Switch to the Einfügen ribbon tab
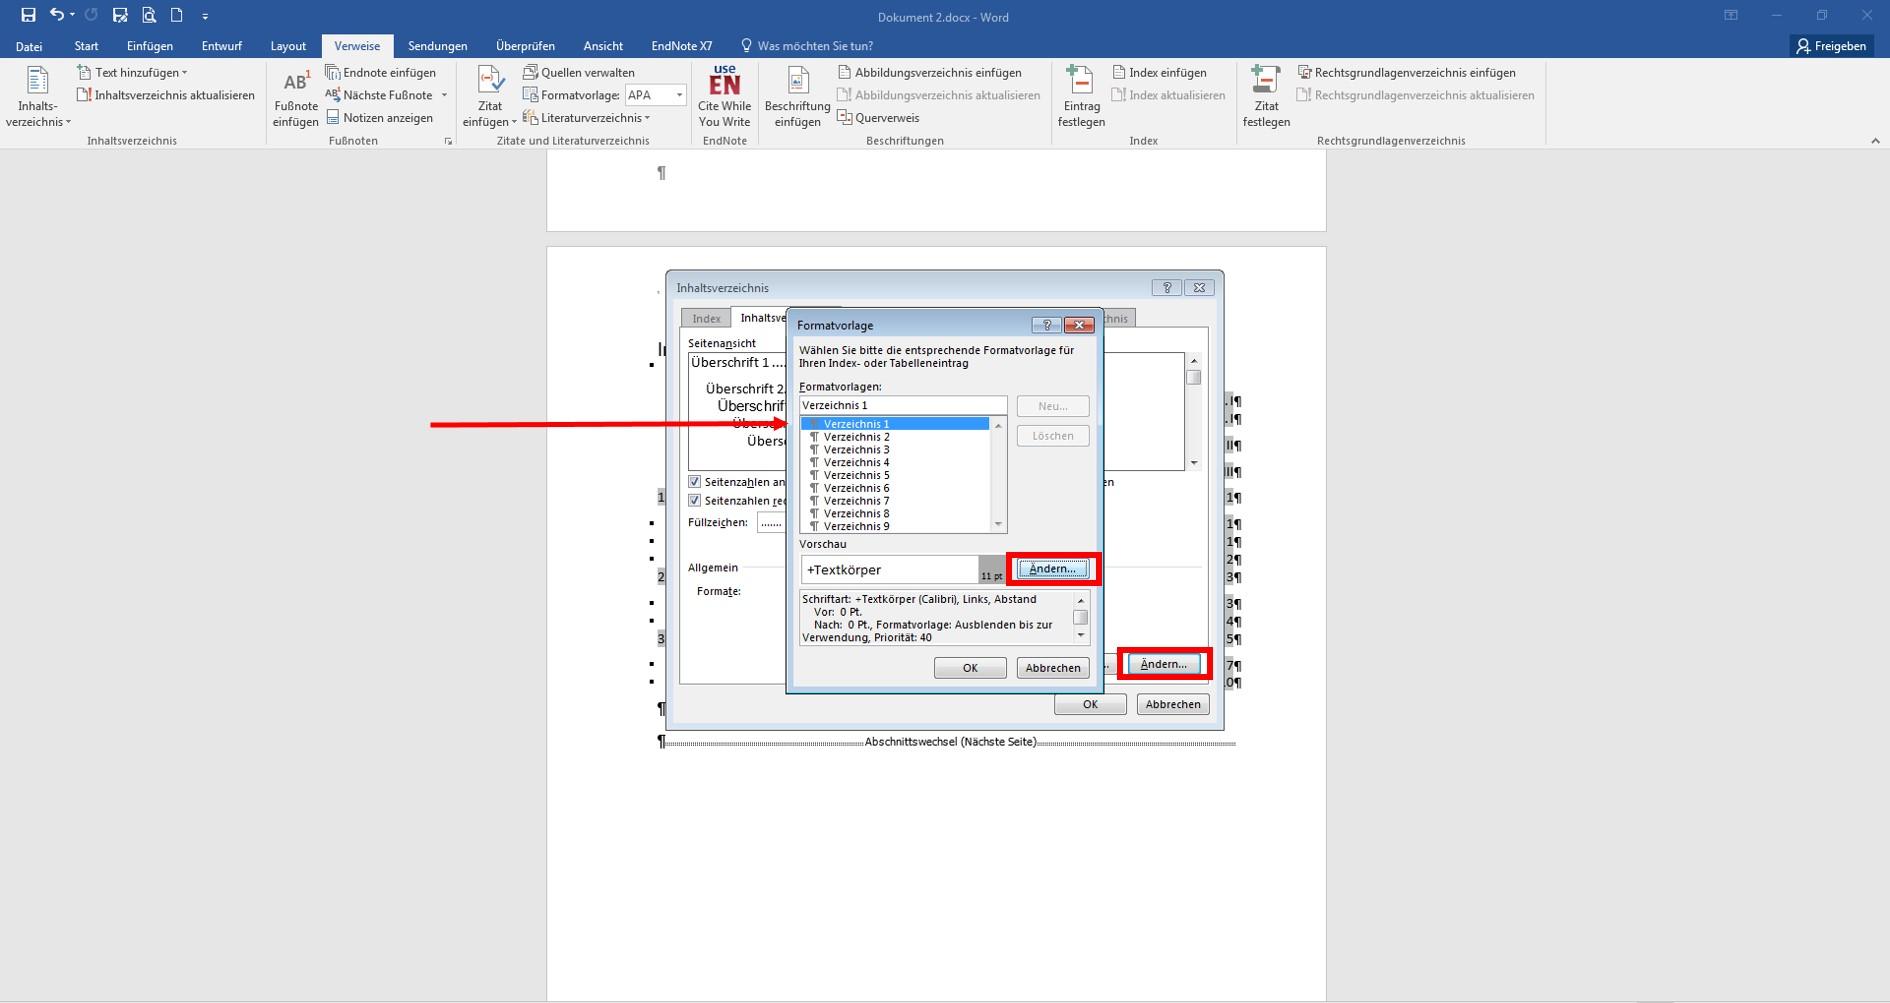This screenshot has height=1003, width=1890. (149, 46)
